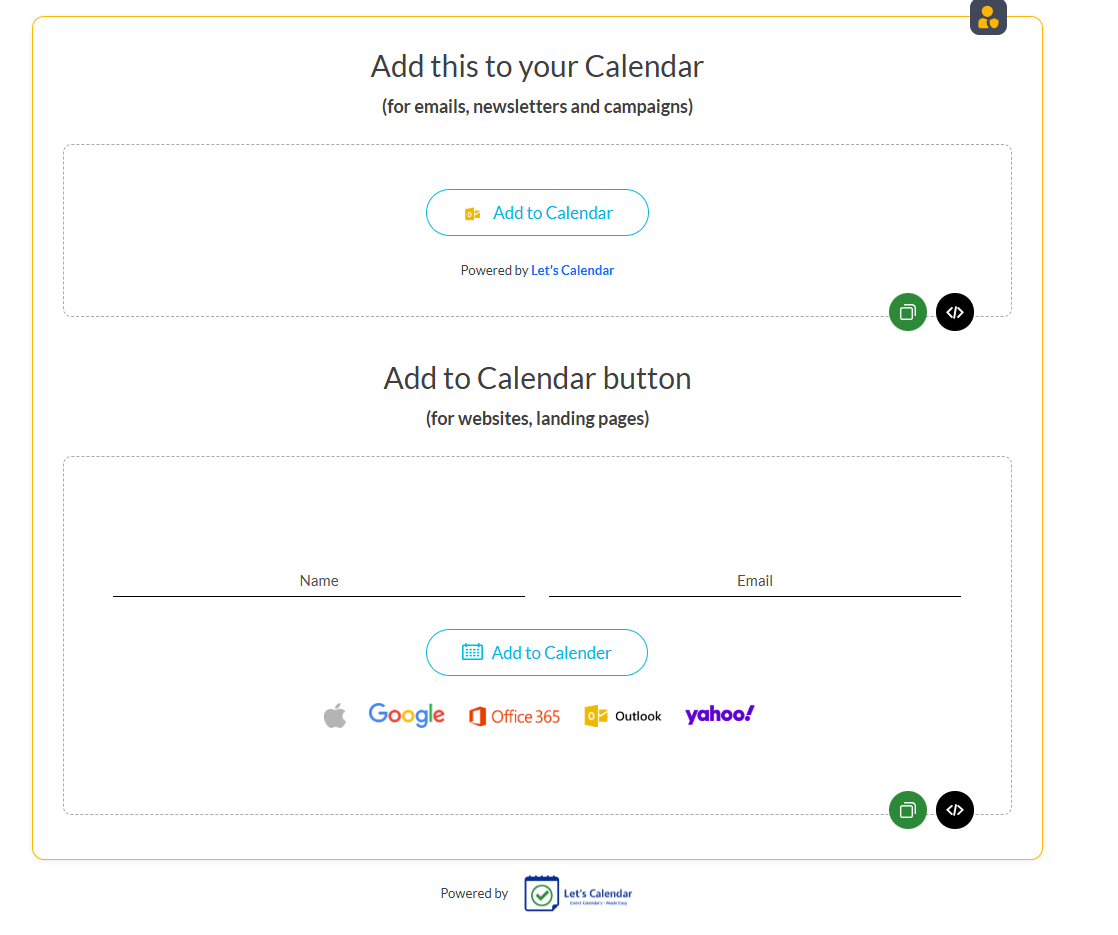Focus the Email input field
This screenshot has width=1118, height=935.
(755, 581)
